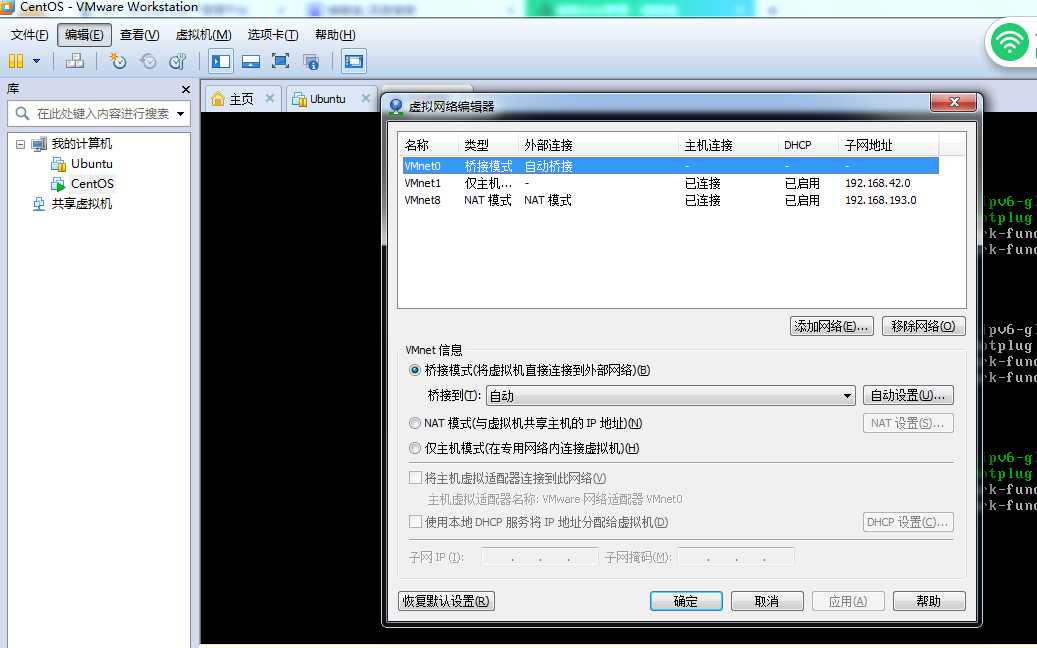The width and height of the screenshot is (1037, 648).
Task: Open the 选项卡(T) menu
Action: point(272,35)
